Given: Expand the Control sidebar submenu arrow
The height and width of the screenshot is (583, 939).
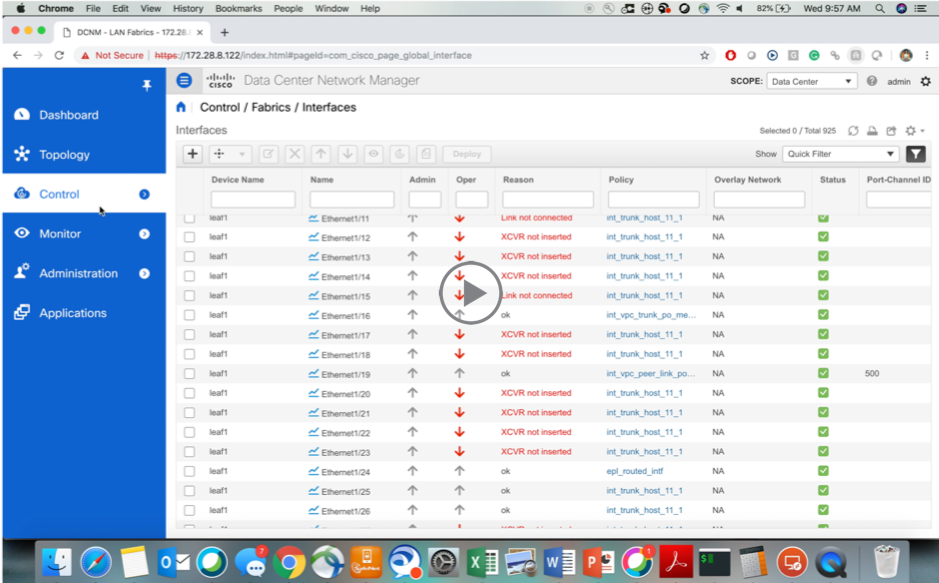Looking at the screenshot, I should [x=144, y=194].
